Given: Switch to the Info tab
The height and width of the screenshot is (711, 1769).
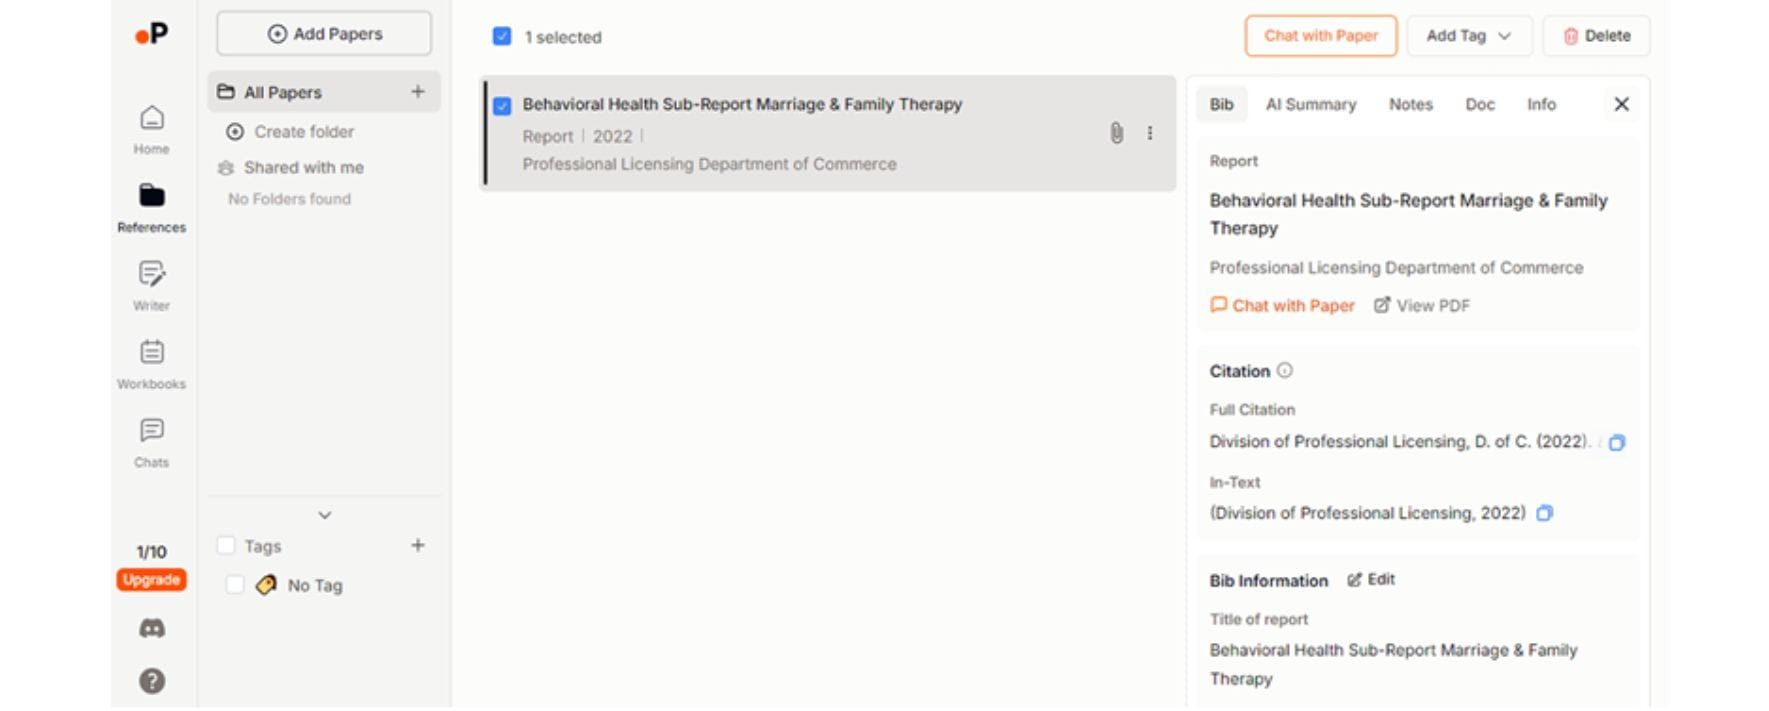Looking at the screenshot, I should pos(1541,104).
